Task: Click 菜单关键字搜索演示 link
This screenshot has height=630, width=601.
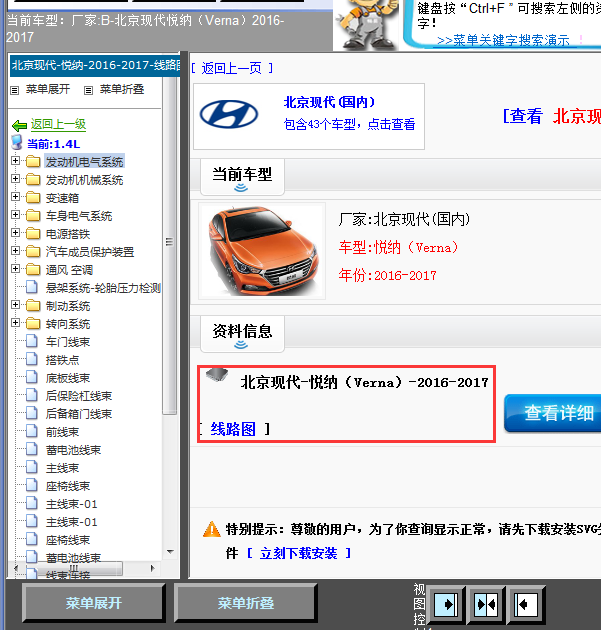Action: 503,41
